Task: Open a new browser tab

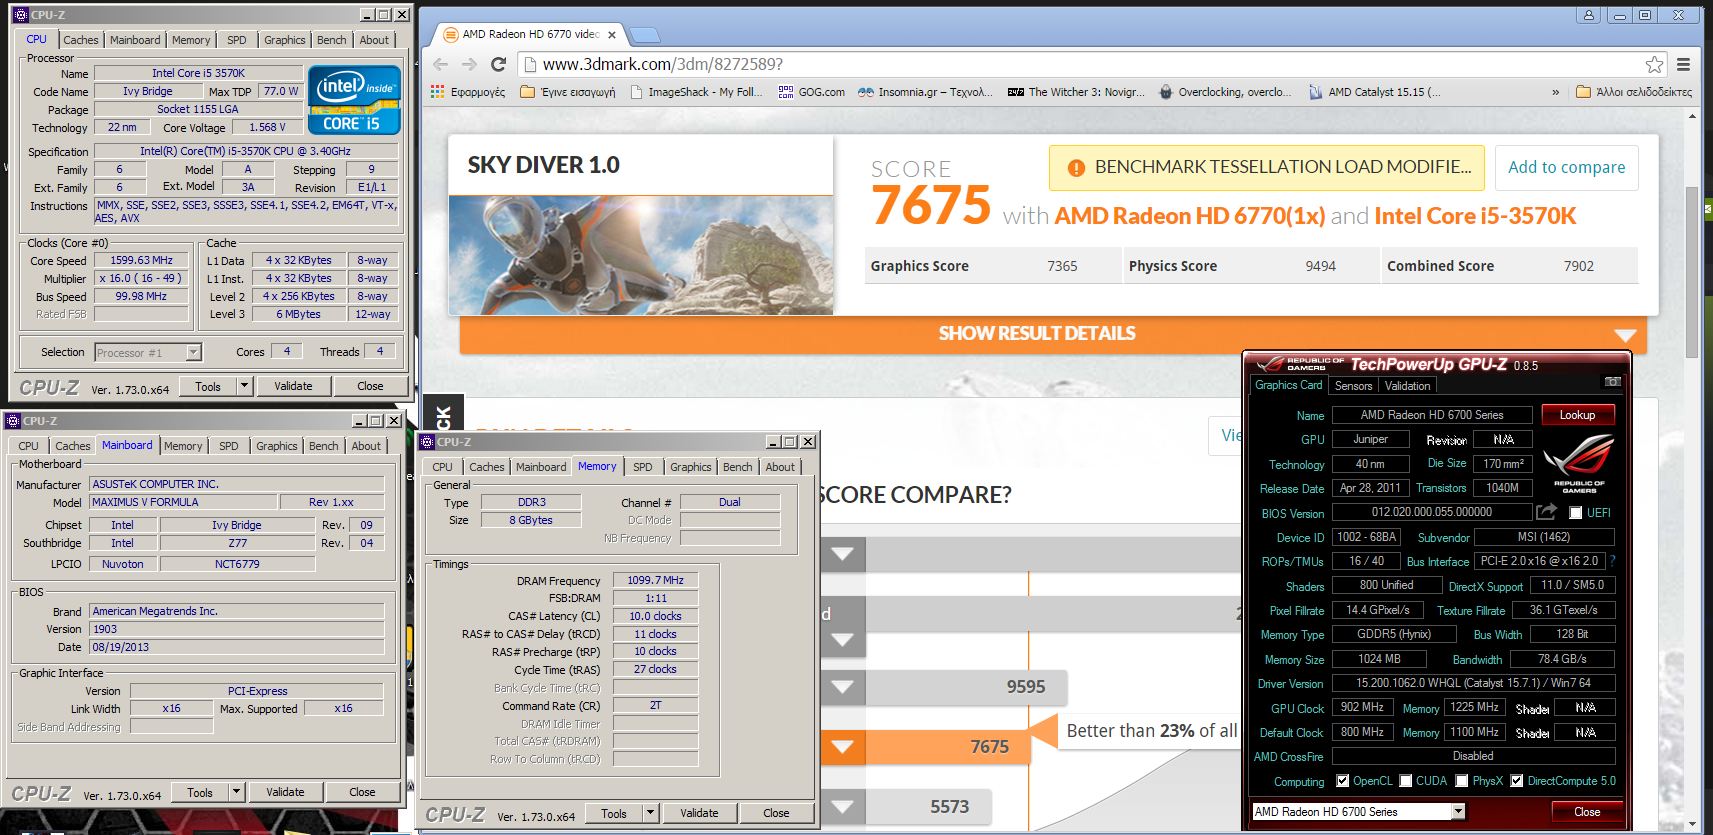Action: pyautogui.click(x=645, y=35)
